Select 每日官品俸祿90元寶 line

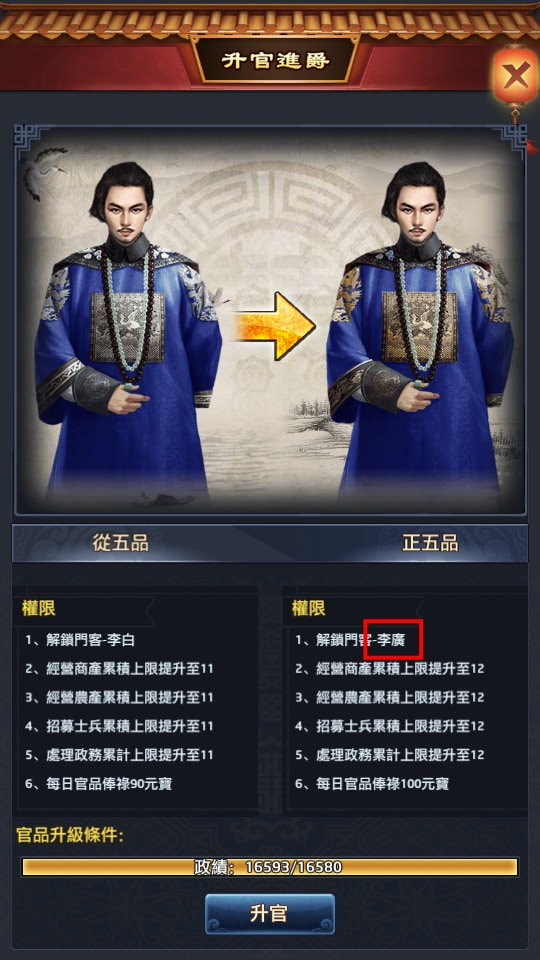[x=99, y=784]
